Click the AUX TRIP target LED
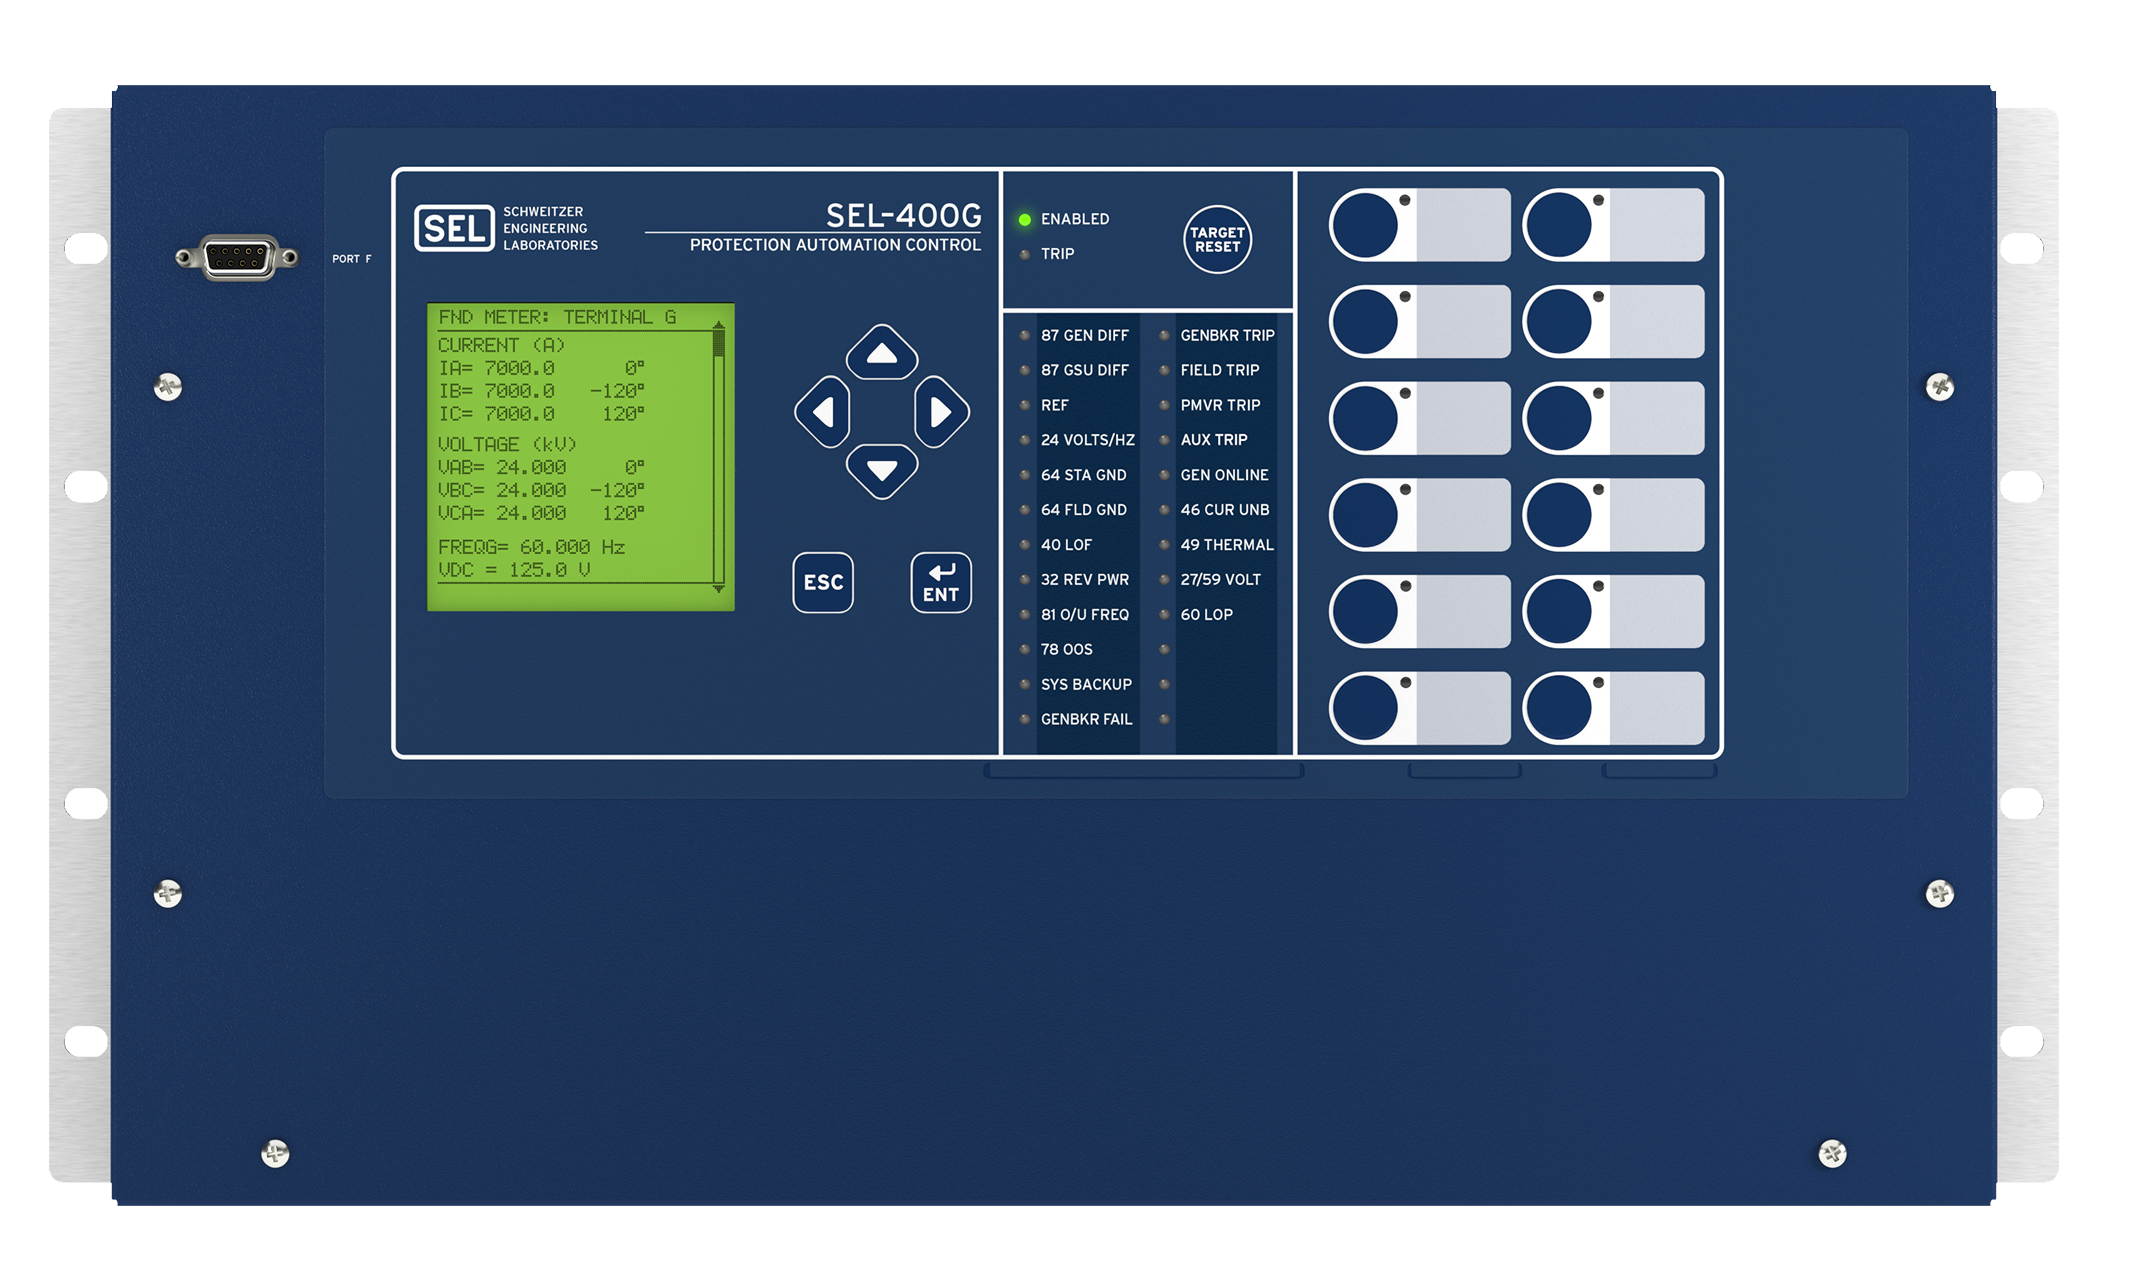2130x1271 pixels. coord(1165,440)
